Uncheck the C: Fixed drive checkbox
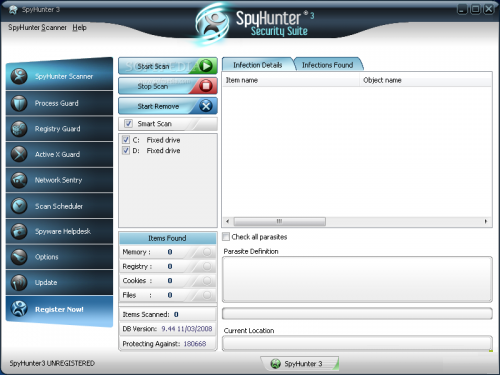500x375 pixels. click(126, 140)
